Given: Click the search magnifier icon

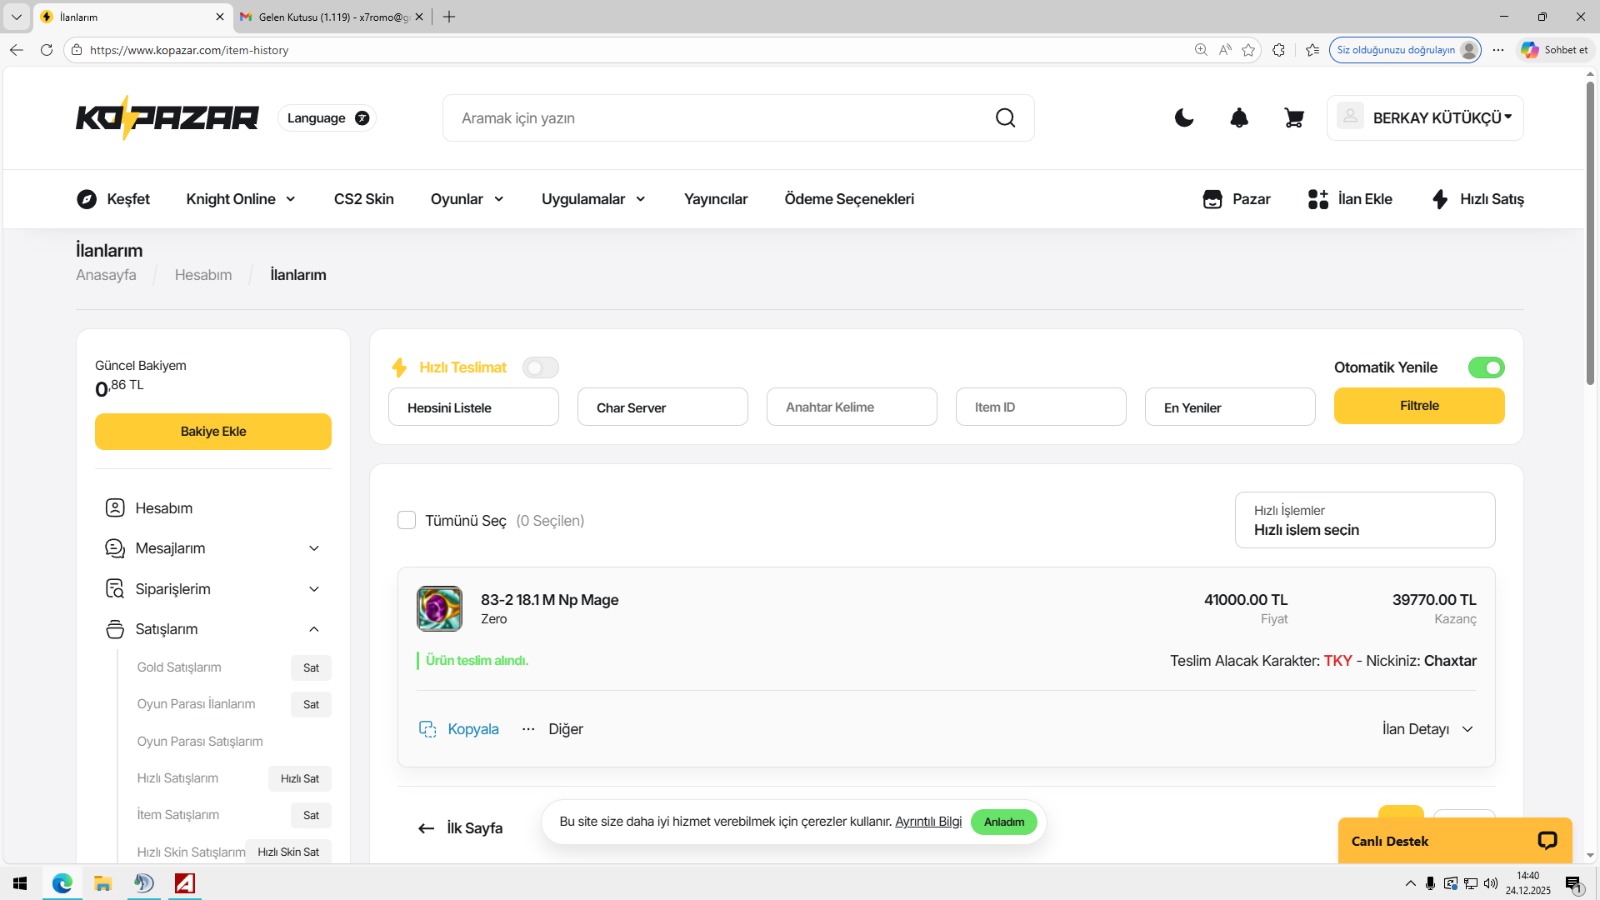Looking at the screenshot, I should 1005,118.
